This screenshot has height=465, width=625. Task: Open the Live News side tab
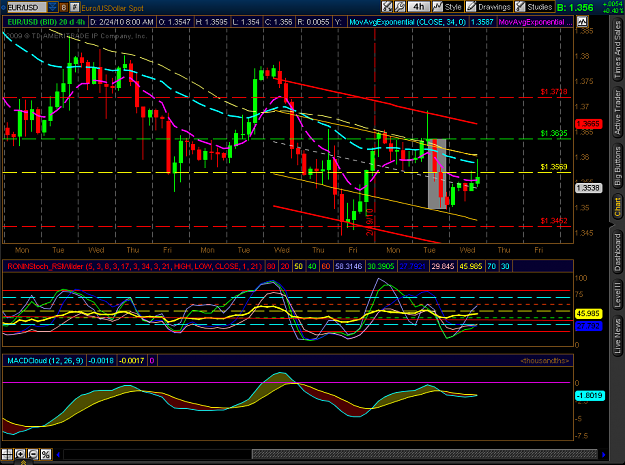617,336
